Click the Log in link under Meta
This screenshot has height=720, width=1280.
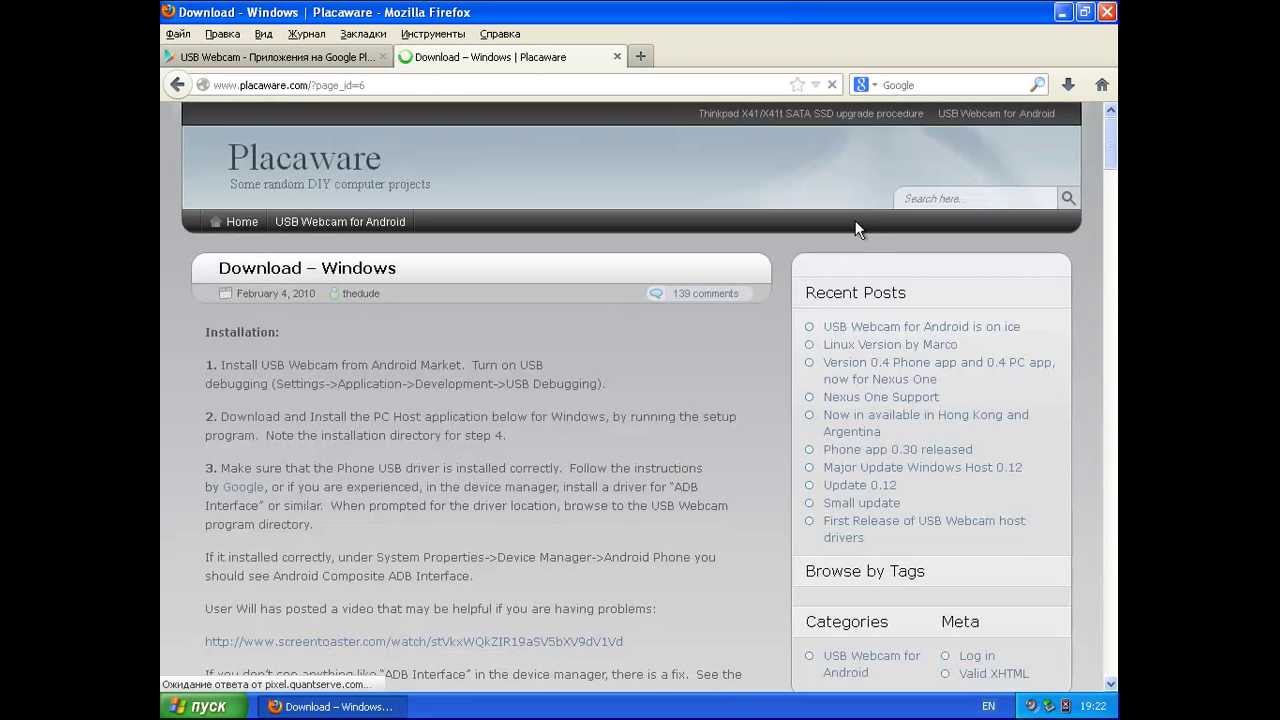coord(977,656)
